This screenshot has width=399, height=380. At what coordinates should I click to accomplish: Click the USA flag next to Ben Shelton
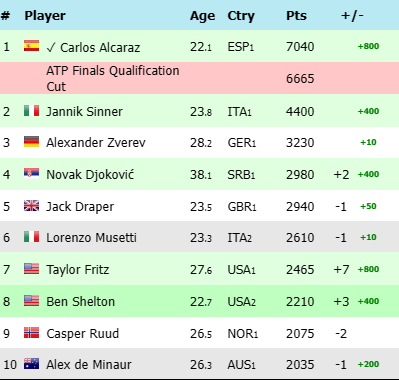(x=31, y=301)
